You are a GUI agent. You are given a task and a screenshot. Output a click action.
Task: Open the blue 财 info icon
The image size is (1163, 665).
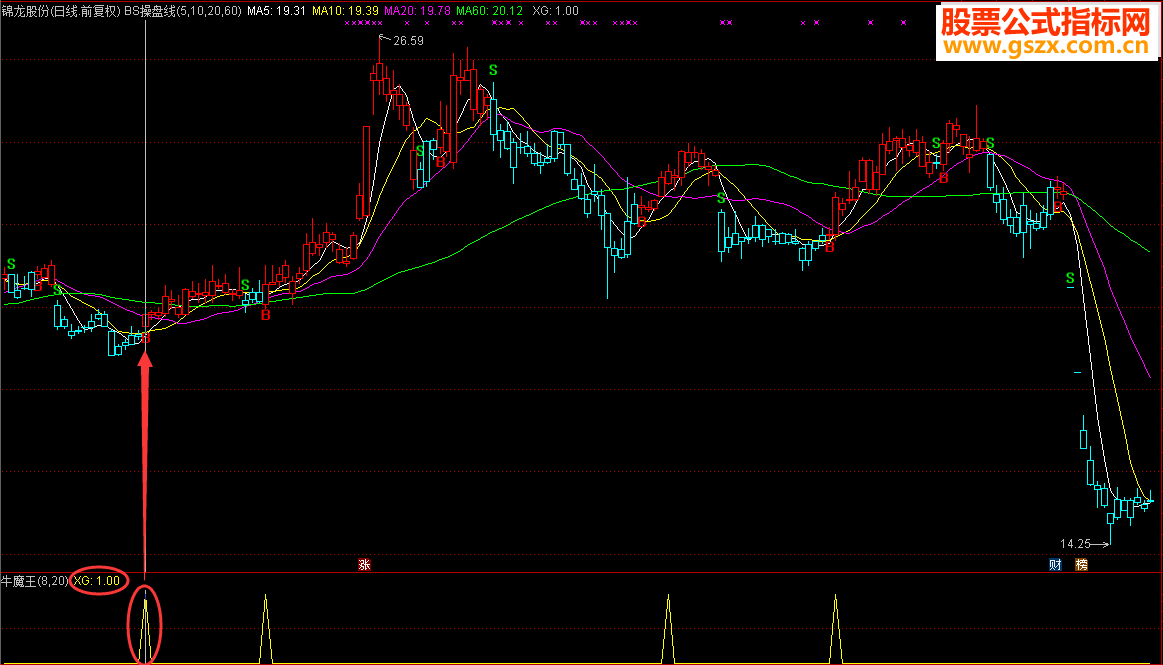coord(1055,565)
